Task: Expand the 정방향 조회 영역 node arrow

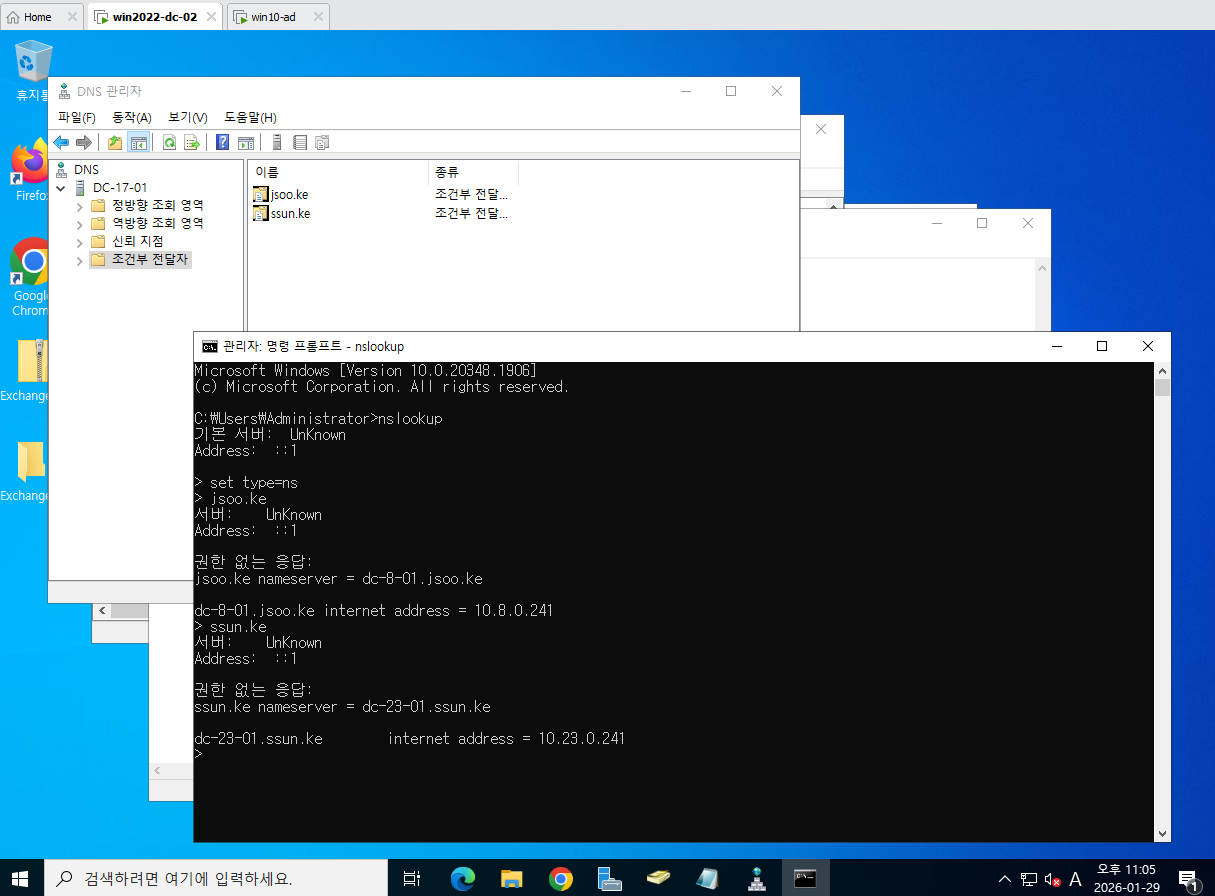Action: (80, 206)
